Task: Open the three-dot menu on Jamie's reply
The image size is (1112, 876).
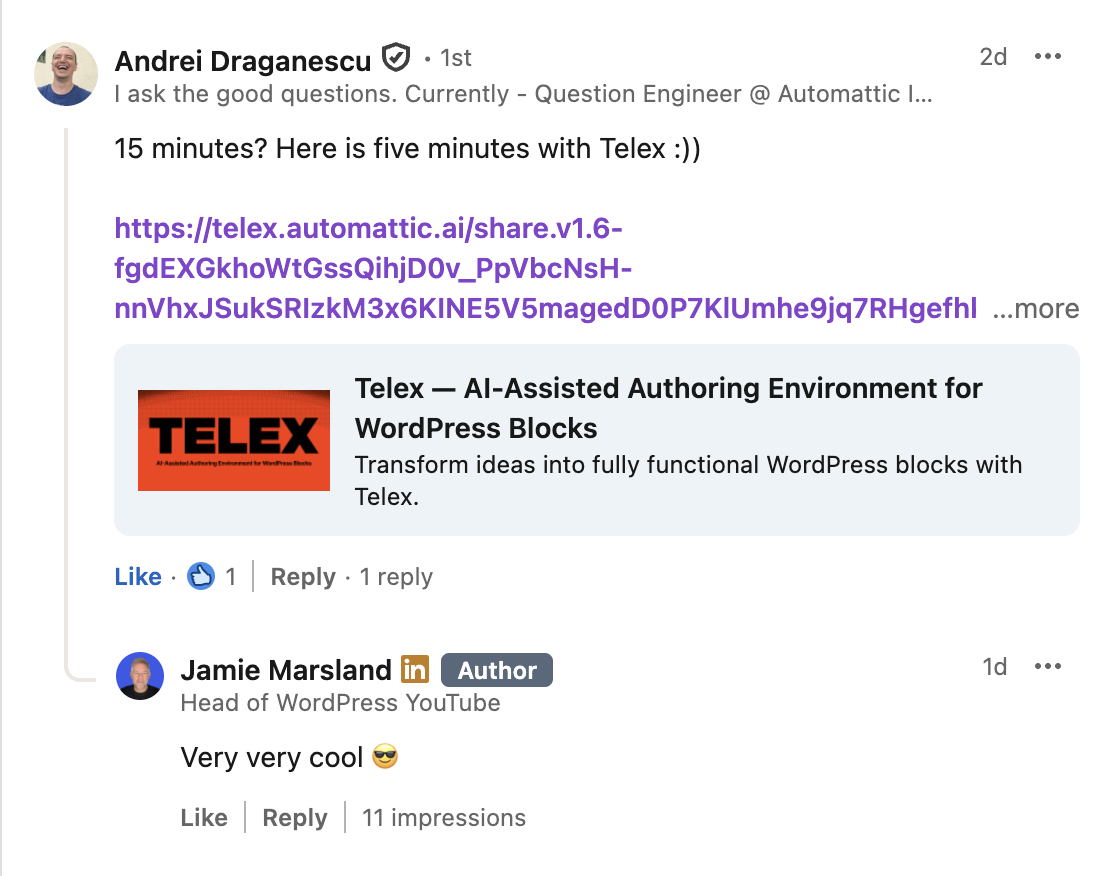Action: point(1047,666)
